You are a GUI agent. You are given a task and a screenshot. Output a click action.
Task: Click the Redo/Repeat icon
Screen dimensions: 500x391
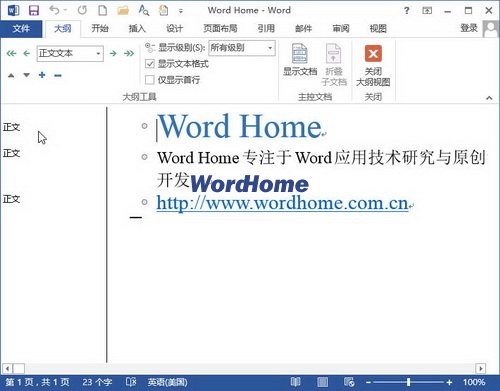coord(82,10)
